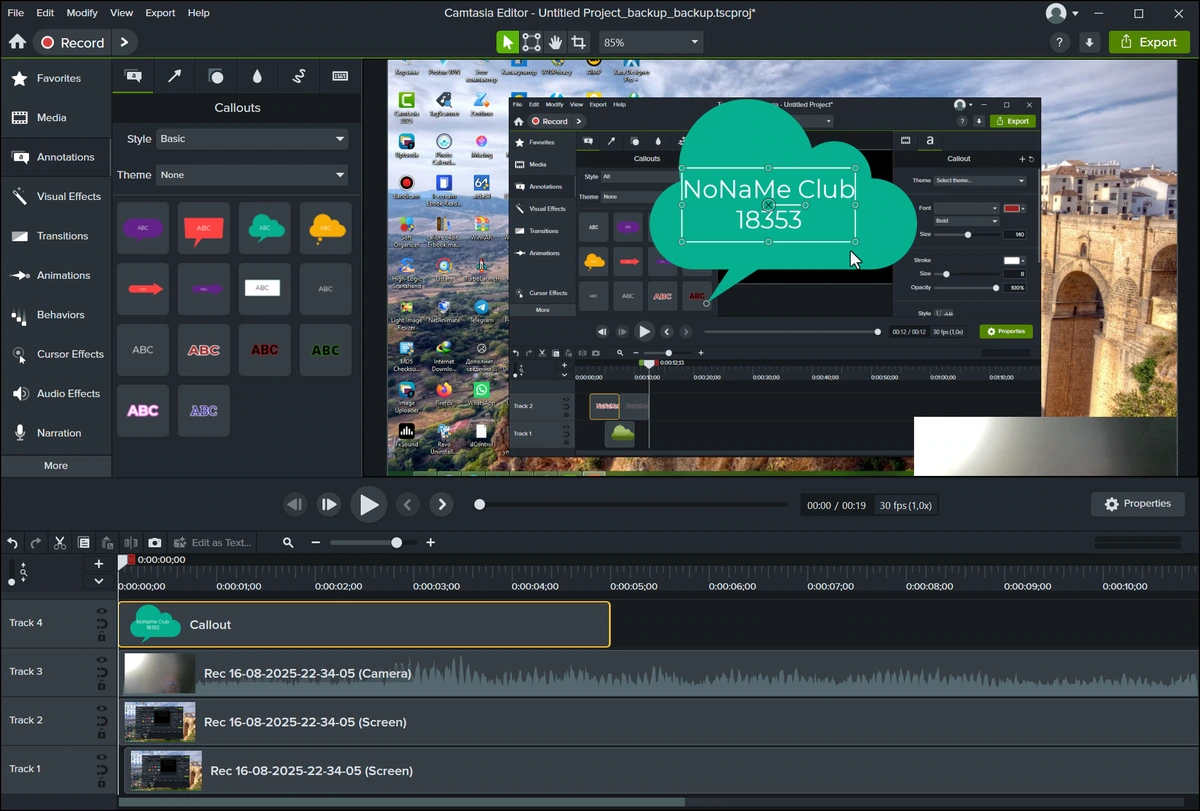Open the canvas zoom 85% dropdown
Screen dimensions: 1200x811
coord(651,42)
